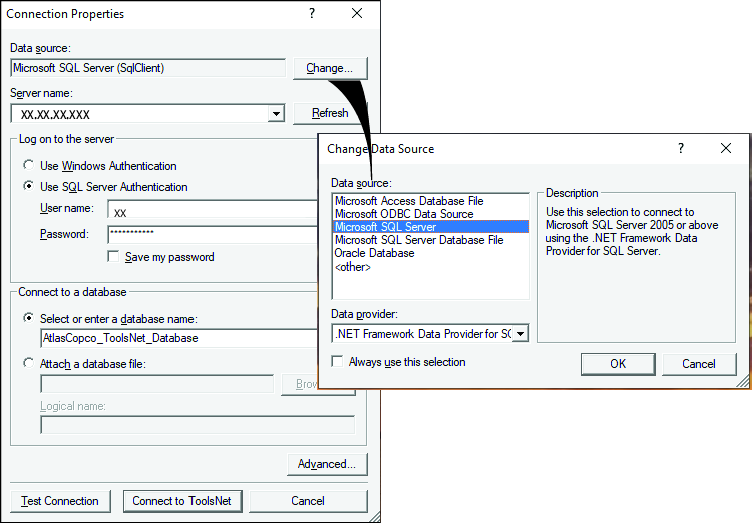Viewport: 752px width, 523px height.
Task: Open the Data provider dropdown
Action: 520,334
